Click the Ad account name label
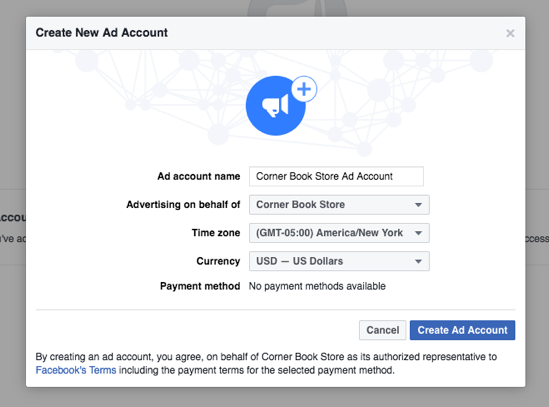Image resolution: width=549 pixels, height=407 pixels. tap(199, 176)
